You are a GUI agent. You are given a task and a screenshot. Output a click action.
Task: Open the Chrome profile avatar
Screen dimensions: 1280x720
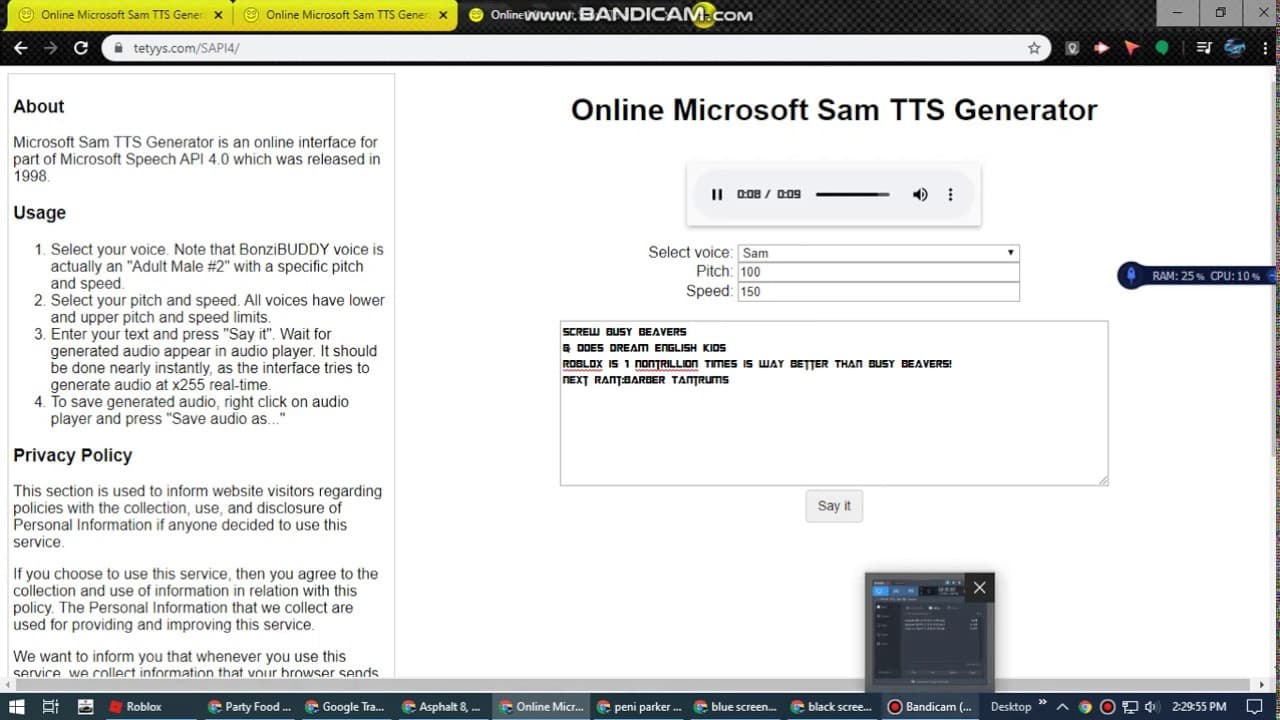click(1235, 48)
